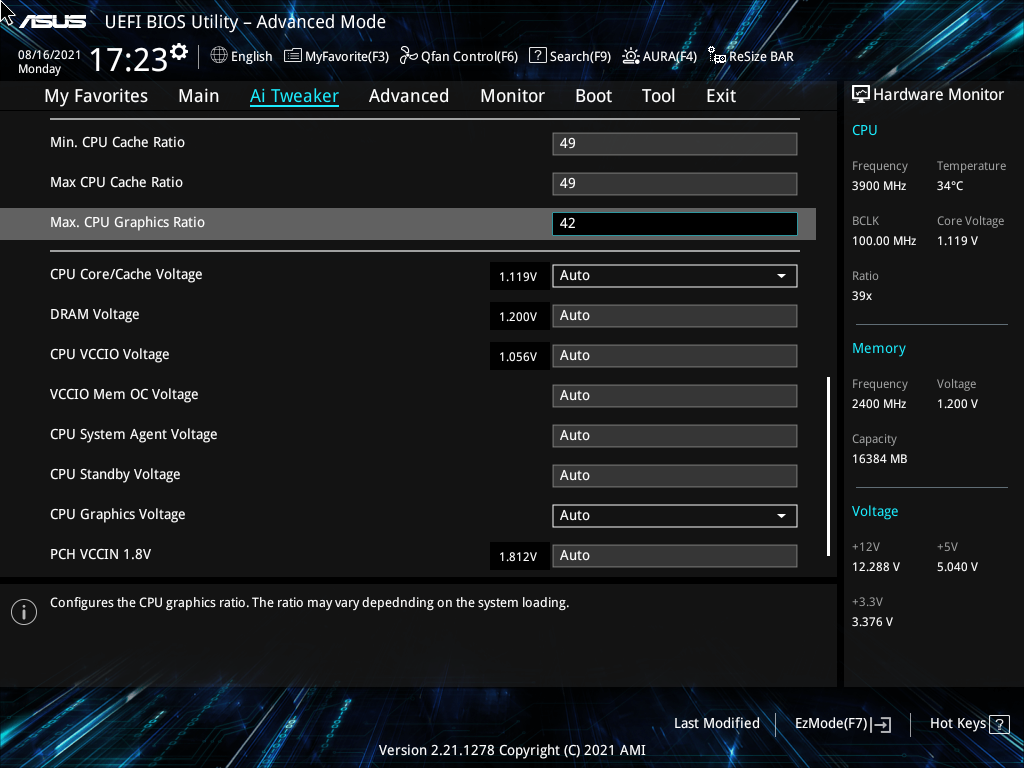Image resolution: width=1024 pixels, height=768 pixels.
Task: Click Last Modified button
Action: pyautogui.click(x=716, y=723)
